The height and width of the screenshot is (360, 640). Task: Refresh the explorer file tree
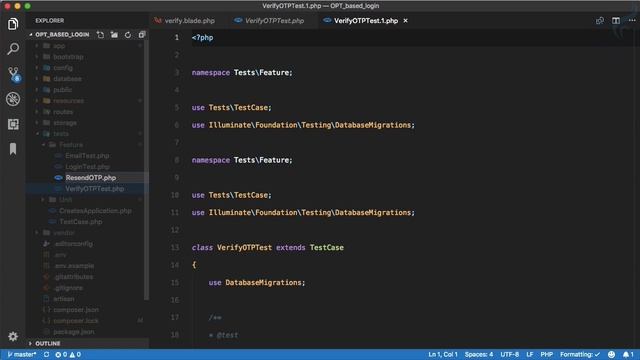tap(128, 35)
